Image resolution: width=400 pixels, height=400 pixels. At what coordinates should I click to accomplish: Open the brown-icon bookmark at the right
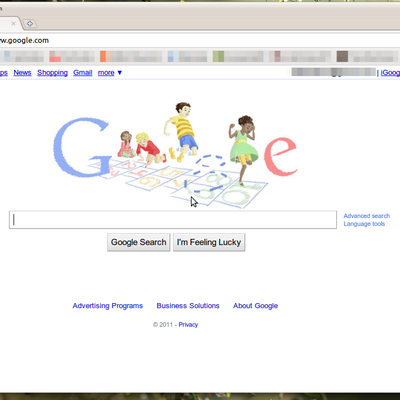click(368, 56)
